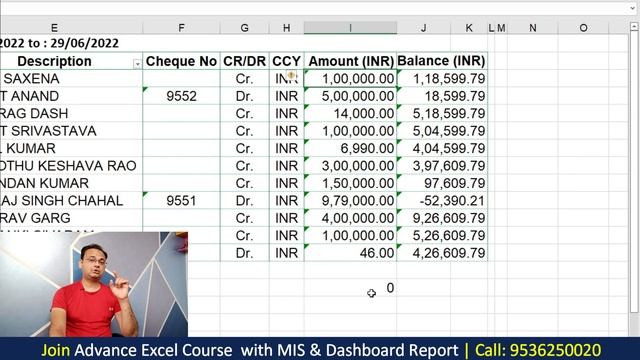
Task: Click the vertical scrollbar up arrow
Action: pyautogui.click(x=634, y=27)
